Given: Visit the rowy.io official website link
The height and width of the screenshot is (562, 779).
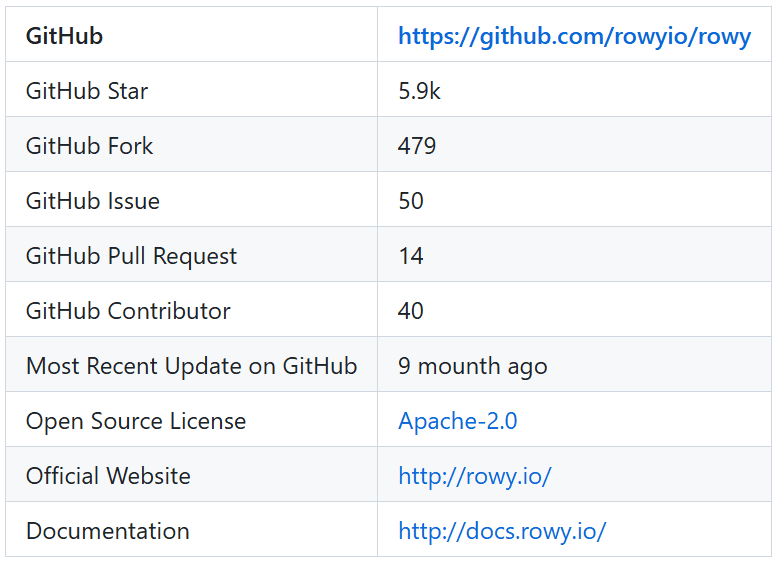Looking at the screenshot, I should tap(474, 476).
